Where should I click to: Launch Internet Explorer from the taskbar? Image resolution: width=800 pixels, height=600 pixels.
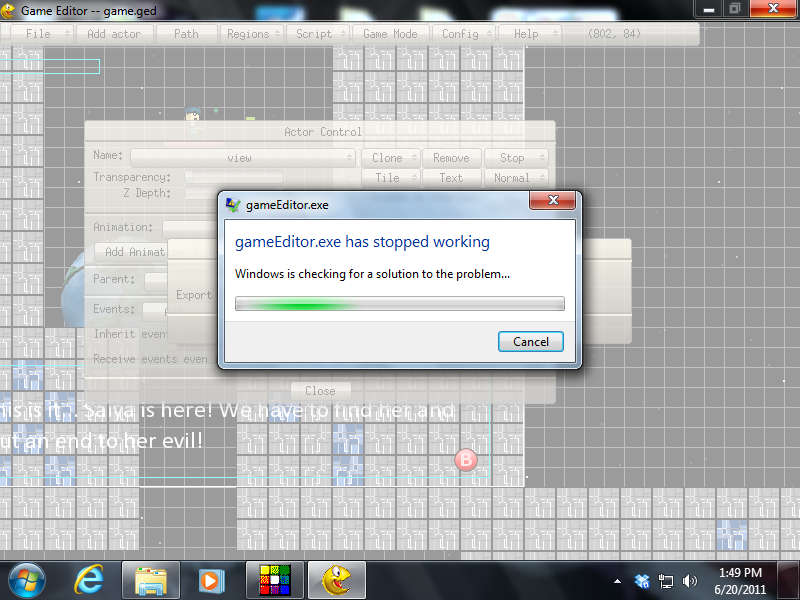[89, 581]
